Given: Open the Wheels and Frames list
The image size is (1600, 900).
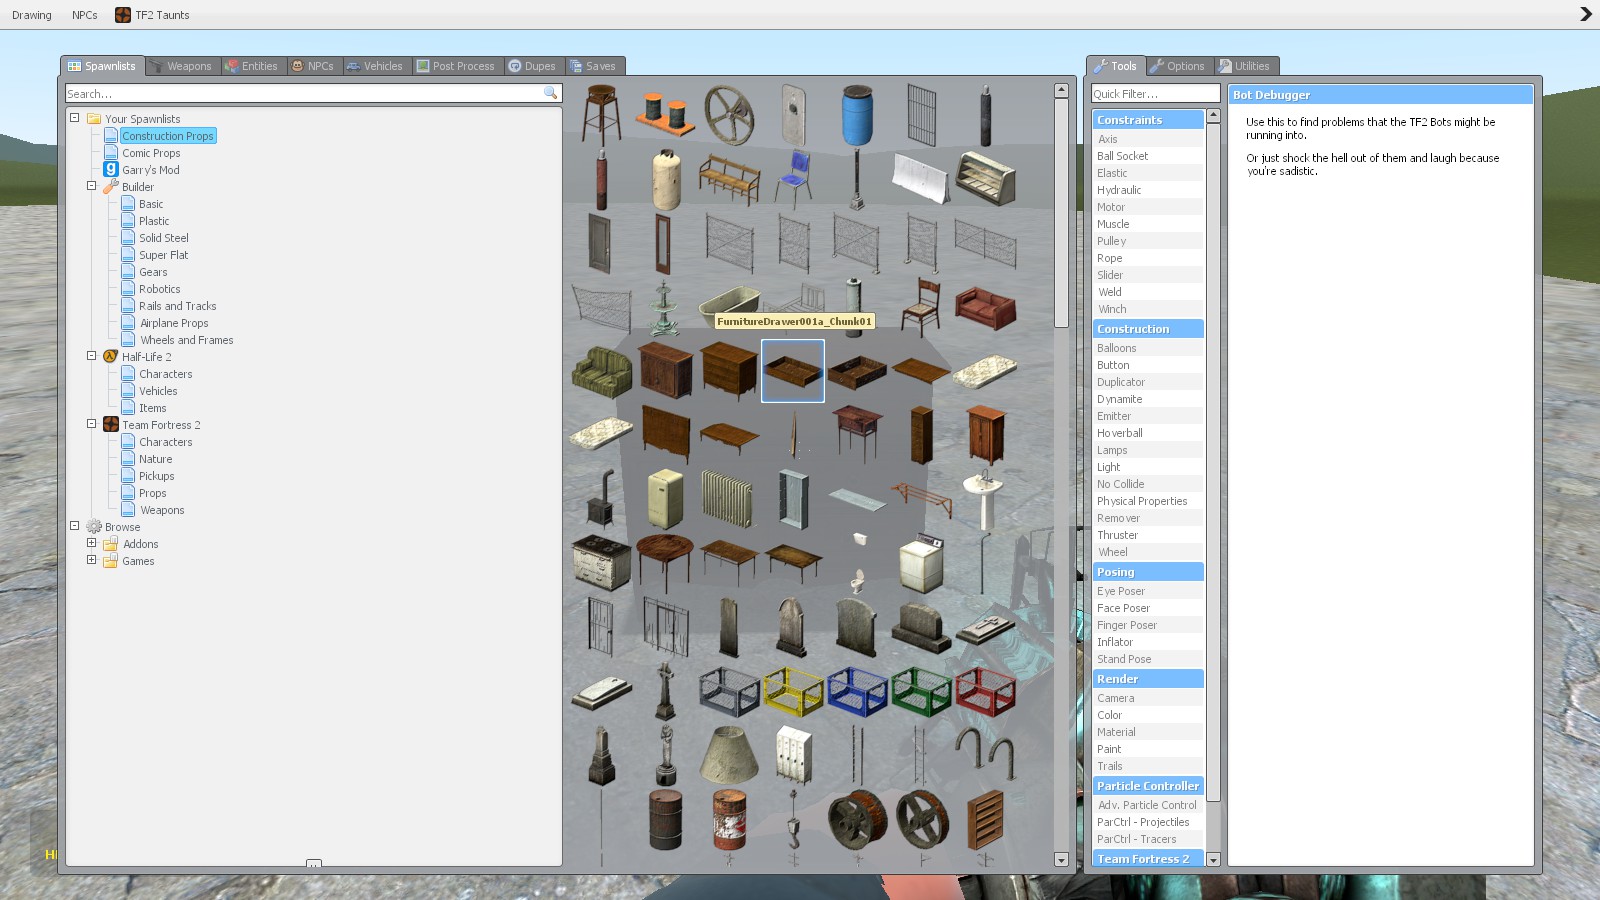Looking at the screenshot, I should pos(186,340).
